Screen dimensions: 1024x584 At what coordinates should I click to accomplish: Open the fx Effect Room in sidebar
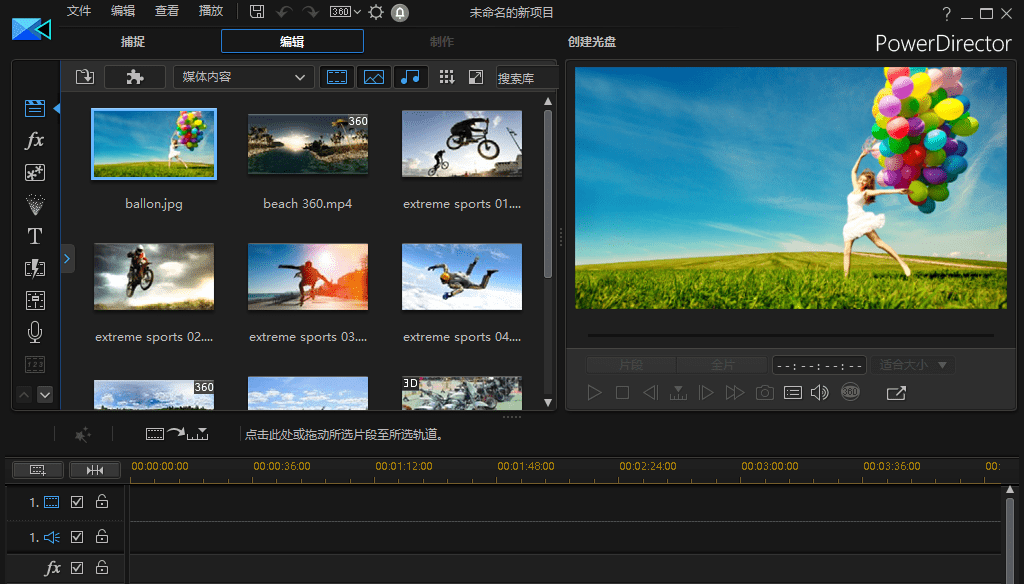pyautogui.click(x=35, y=141)
